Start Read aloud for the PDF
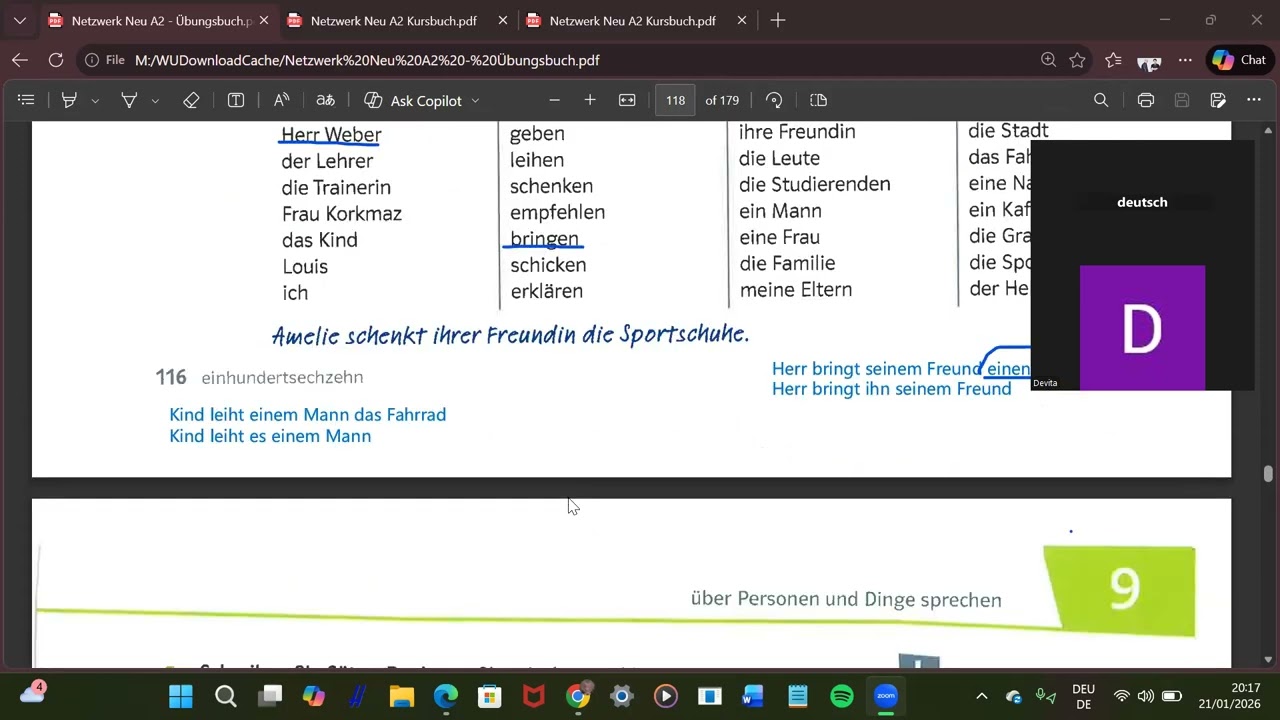1280x720 pixels. point(281,100)
